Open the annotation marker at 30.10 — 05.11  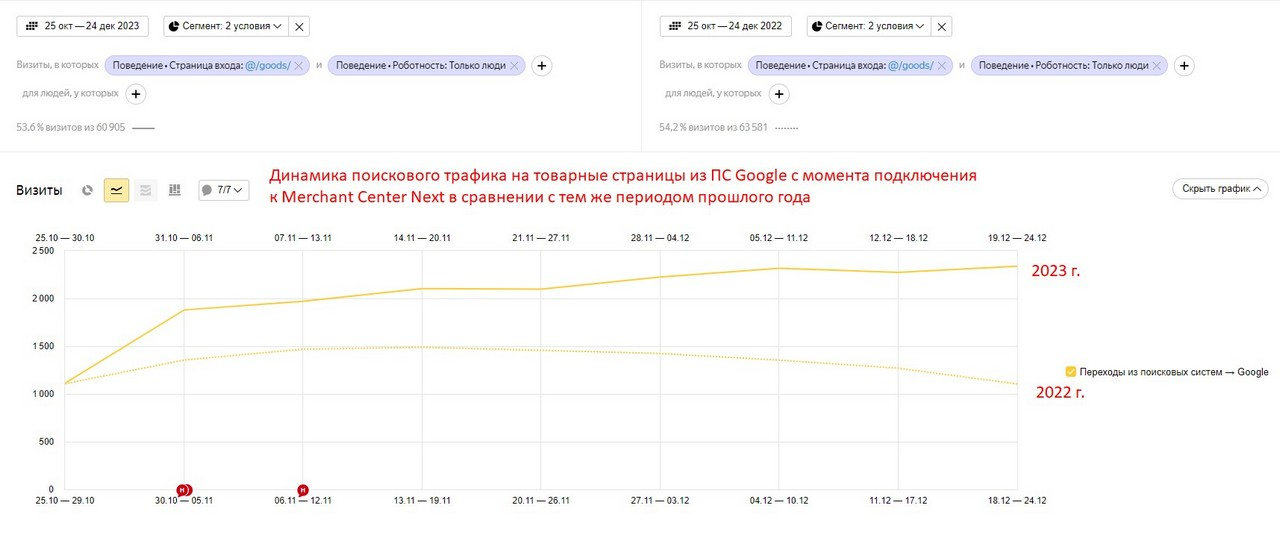tap(183, 490)
